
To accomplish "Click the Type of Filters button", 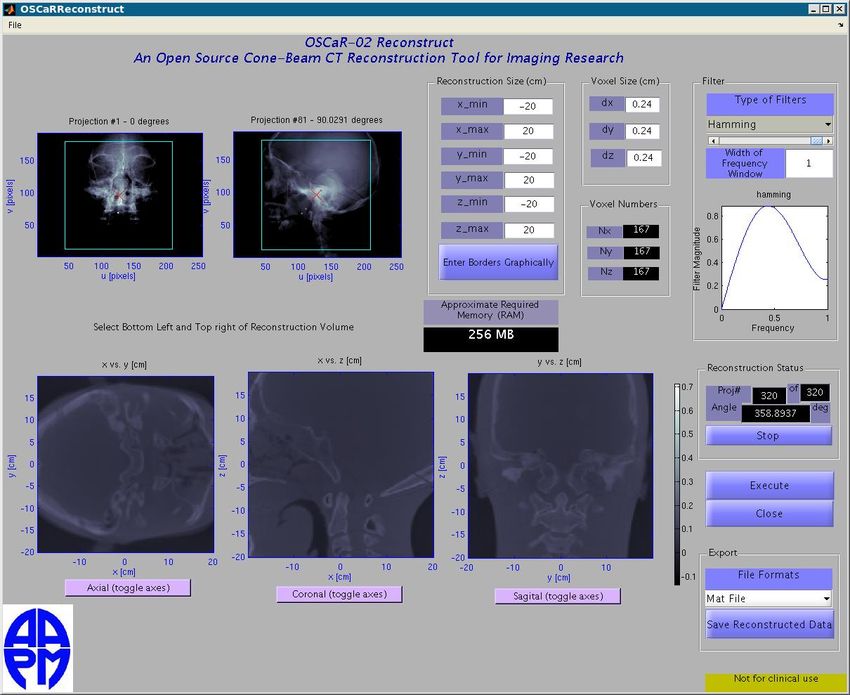I will (x=768, y=103).
